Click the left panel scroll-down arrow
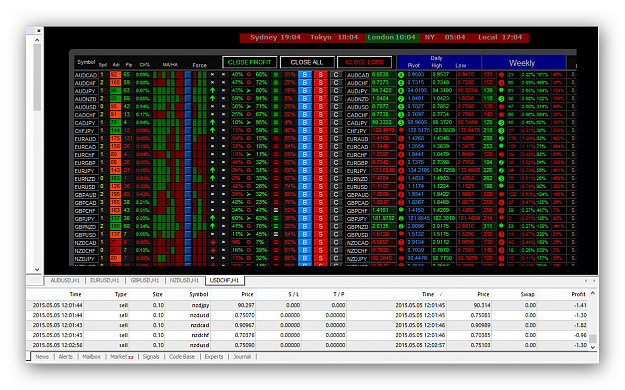The image size is (625, 390). coord(37,270)
